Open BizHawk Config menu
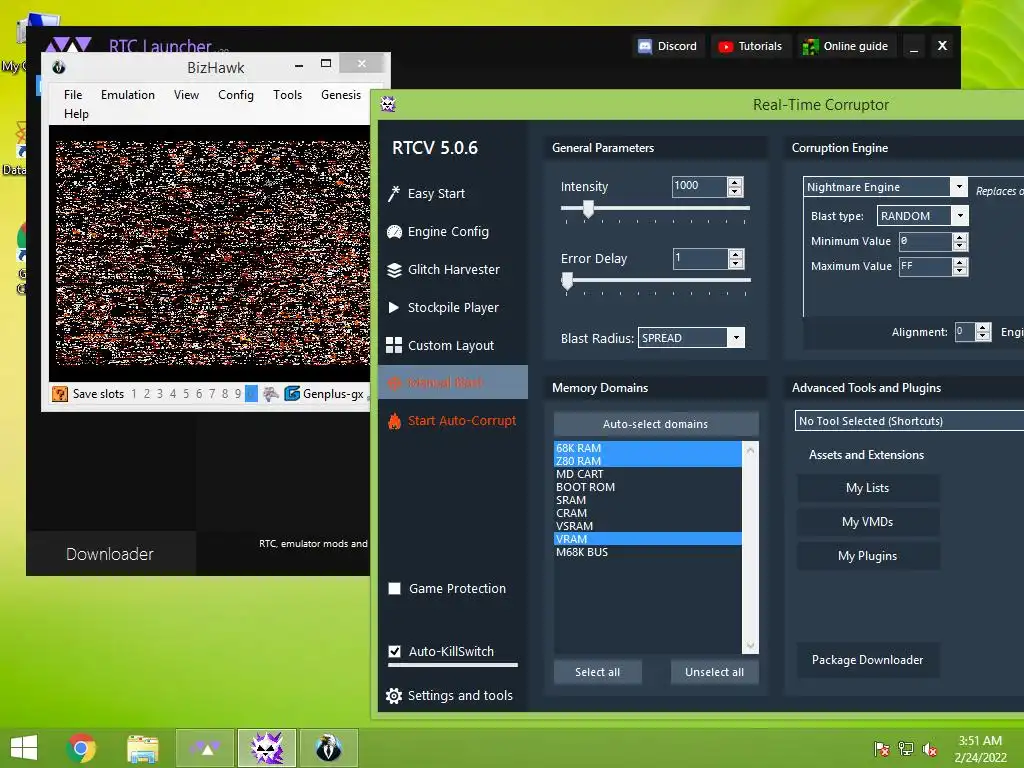1024x768 pixels. pos(236,95)
